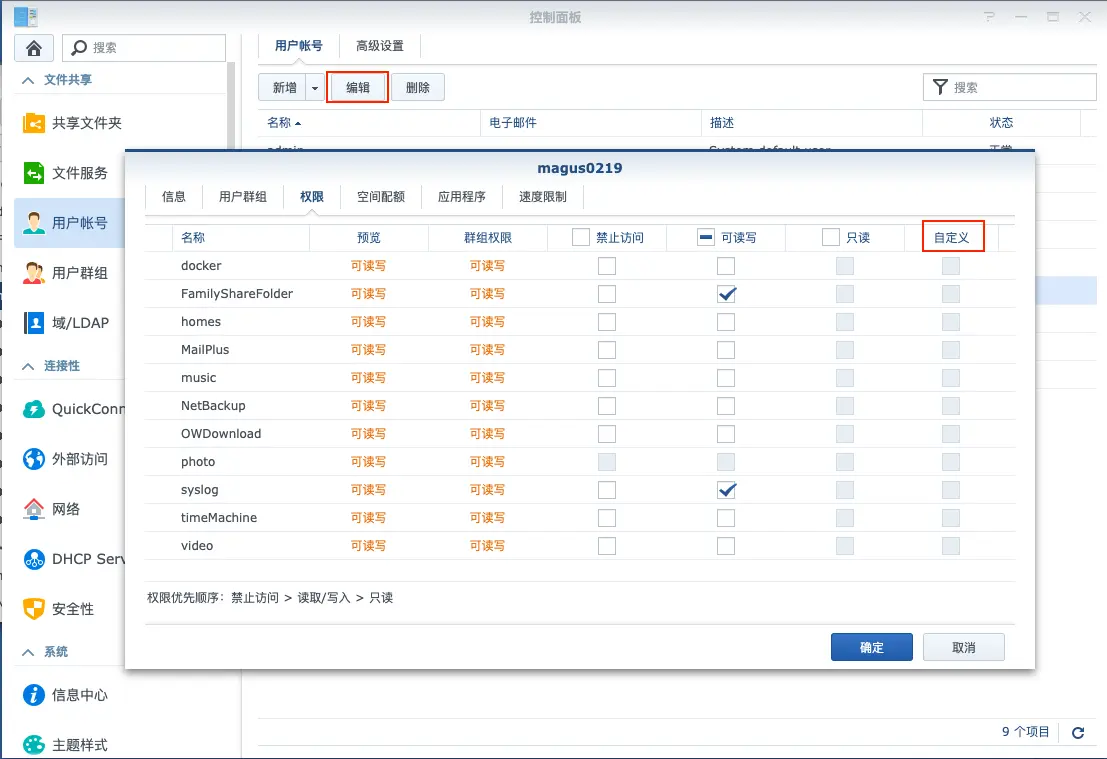Collapse 连接性 sidebar section
The height and width of the screenshot is (759, 1107).
(x=28, y=366)
